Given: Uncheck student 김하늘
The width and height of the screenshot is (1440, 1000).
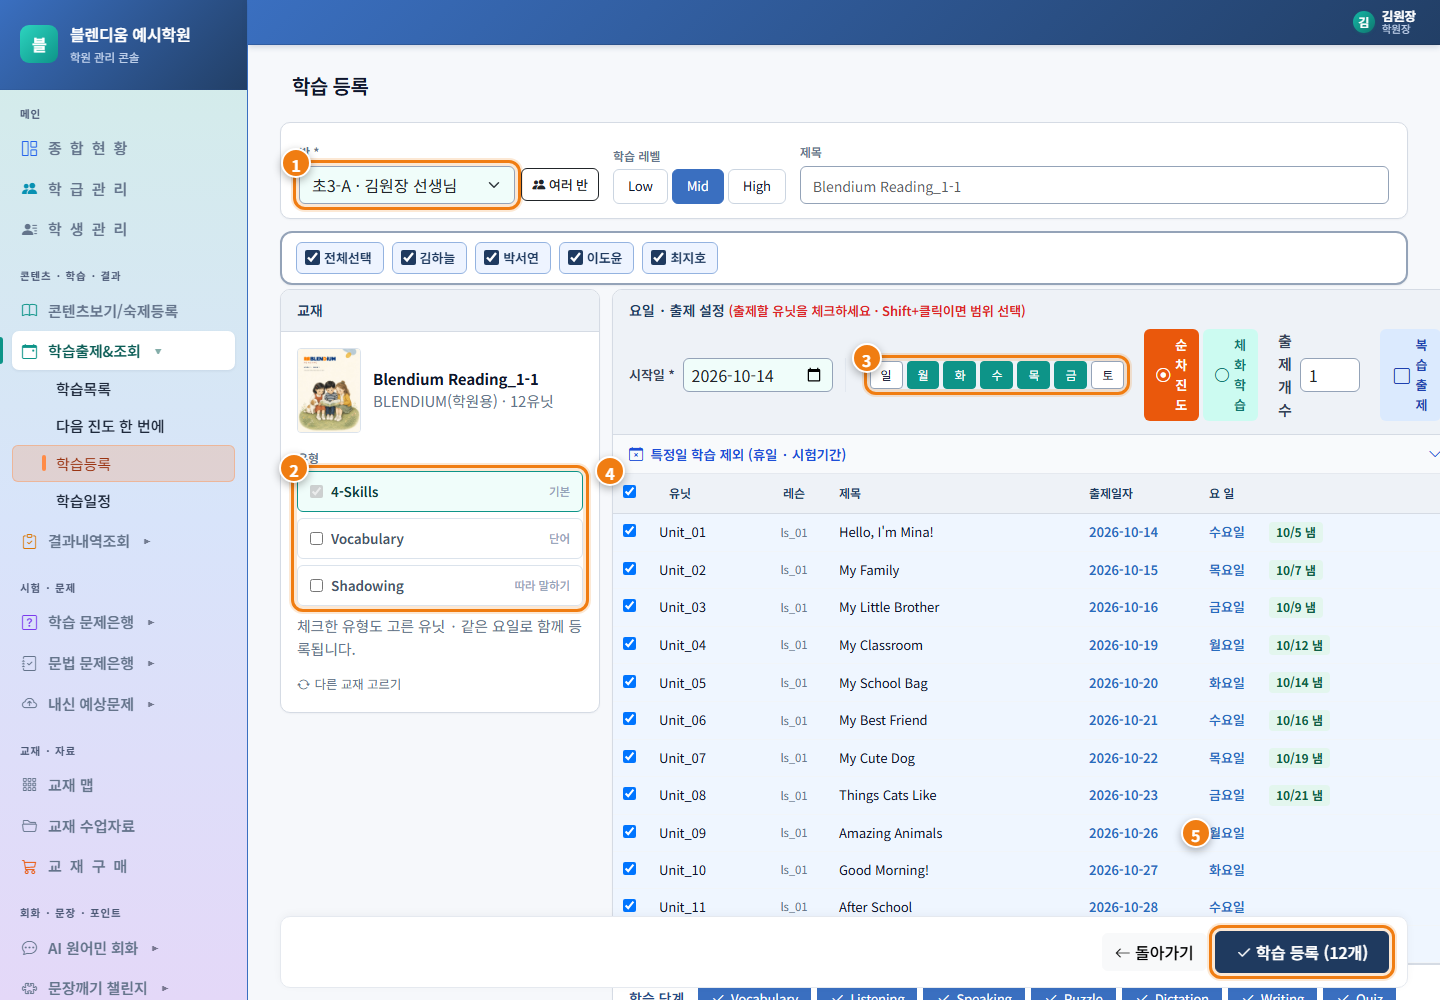Looking at the screenshot, I should (409, 258).
